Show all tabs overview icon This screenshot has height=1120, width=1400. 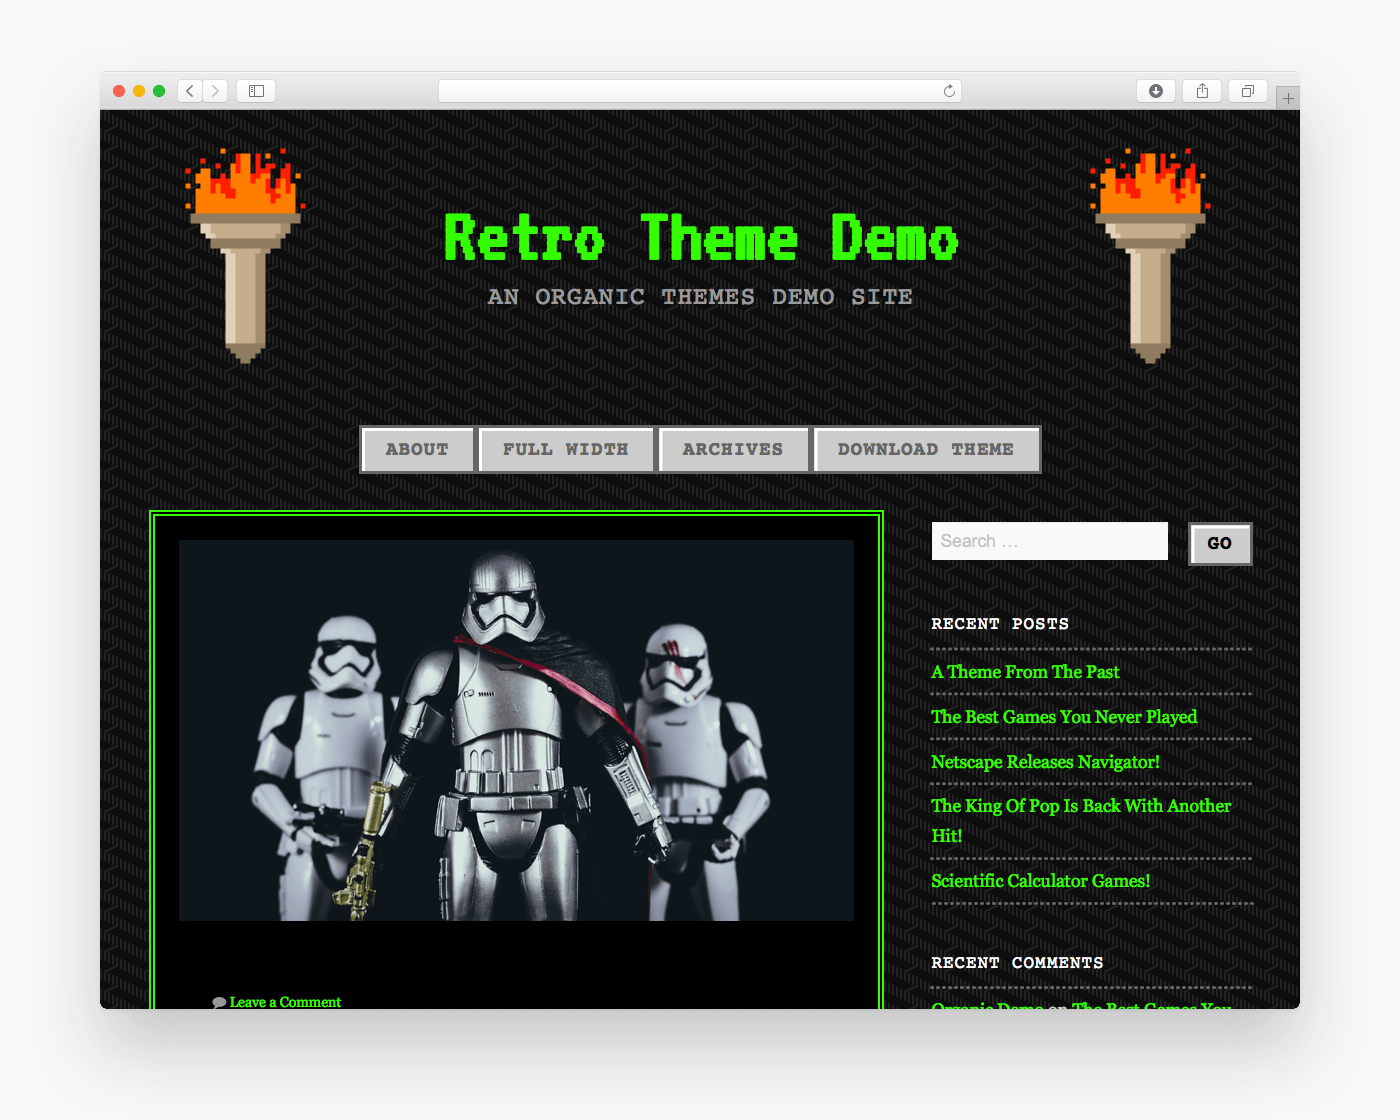point(1247,90)
